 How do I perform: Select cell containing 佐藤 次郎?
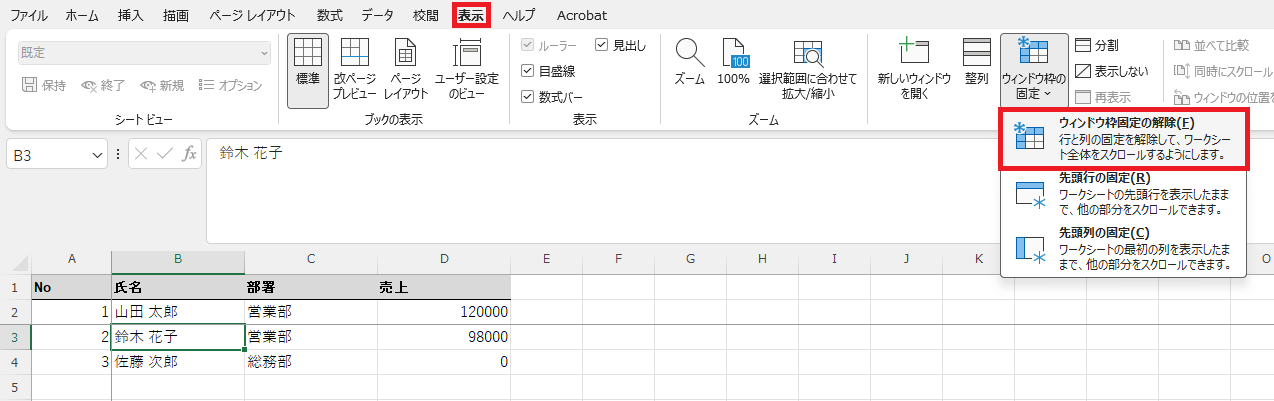pyautogui.click(x=178, y=362)
